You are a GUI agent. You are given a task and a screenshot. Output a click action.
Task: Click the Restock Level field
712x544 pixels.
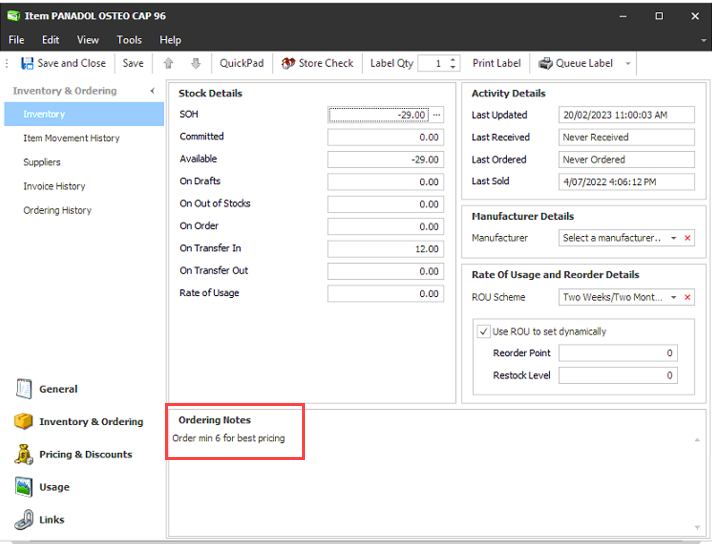618,375
